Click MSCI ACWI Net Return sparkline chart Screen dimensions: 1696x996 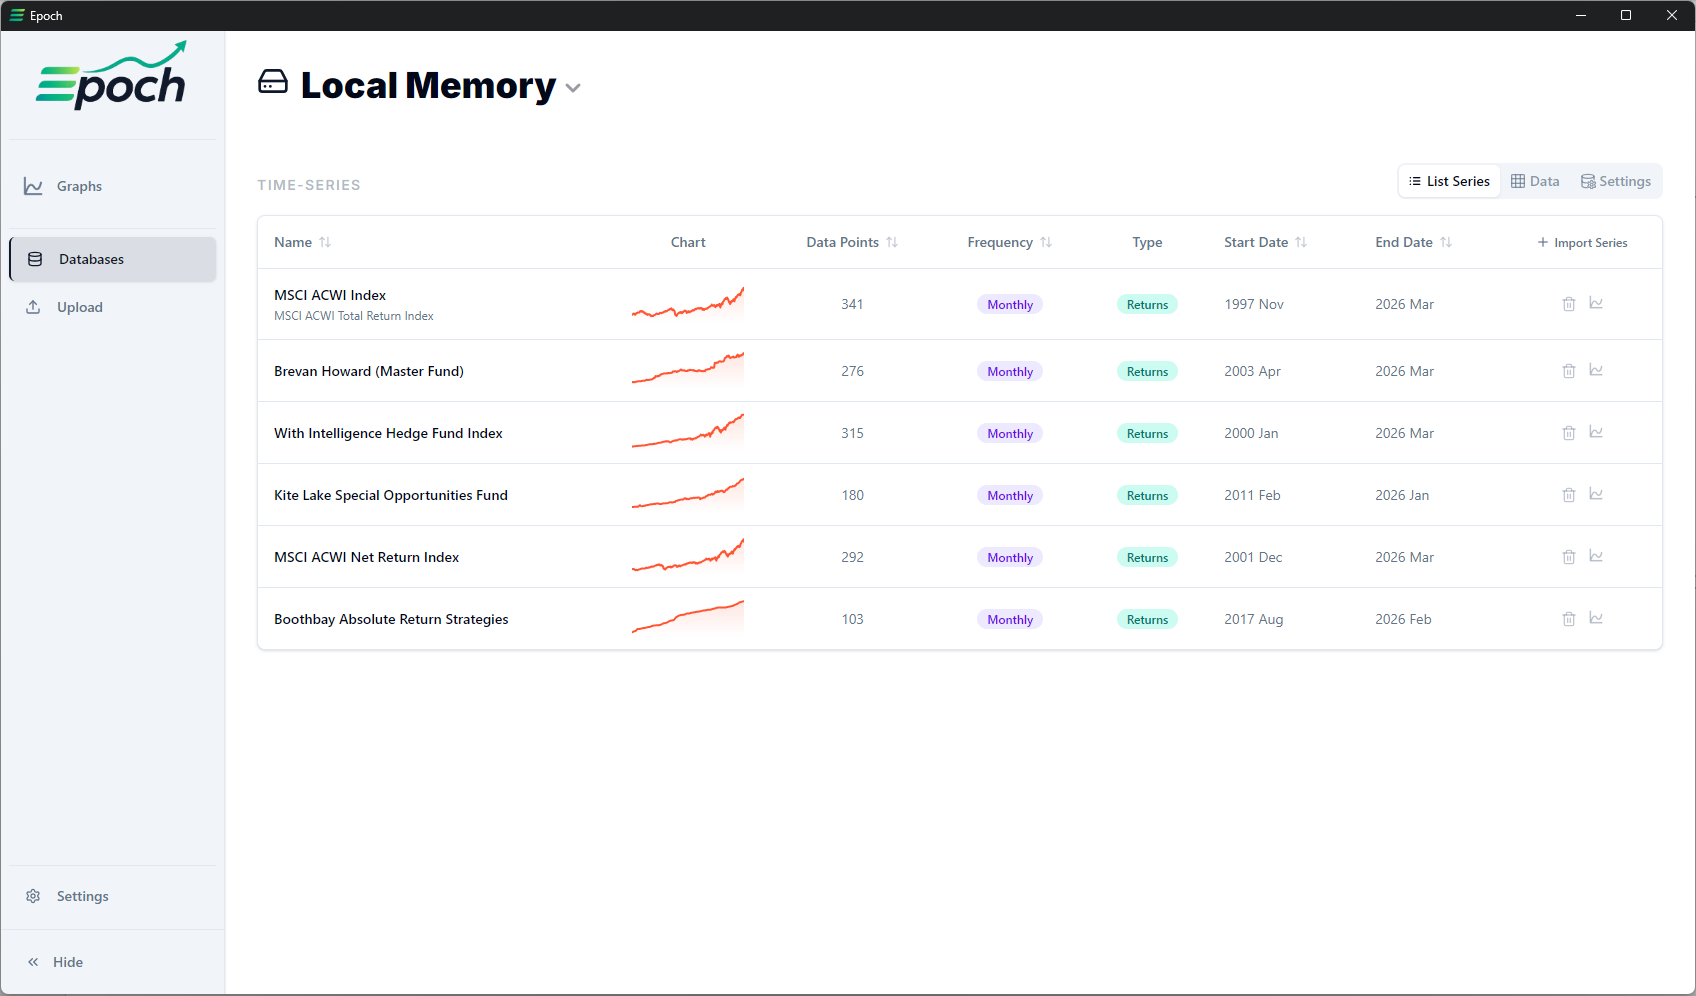tap(688, 556)
